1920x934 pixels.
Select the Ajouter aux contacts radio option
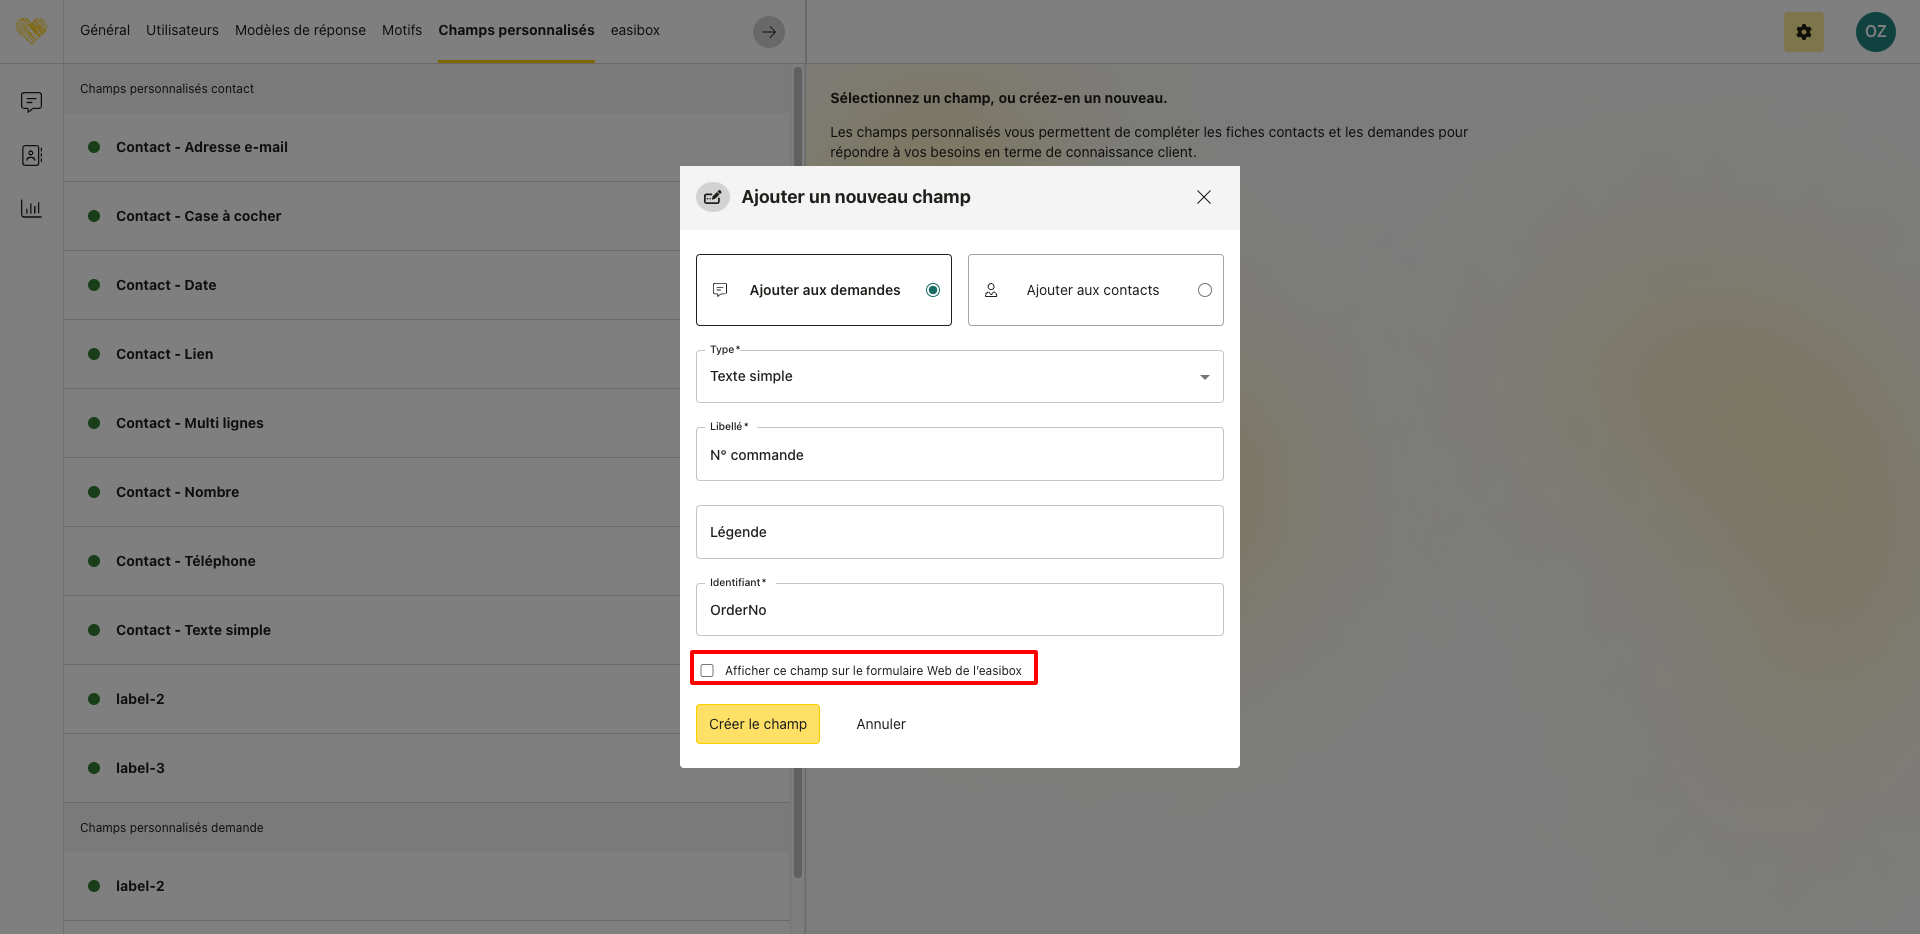pos(1204,290)
